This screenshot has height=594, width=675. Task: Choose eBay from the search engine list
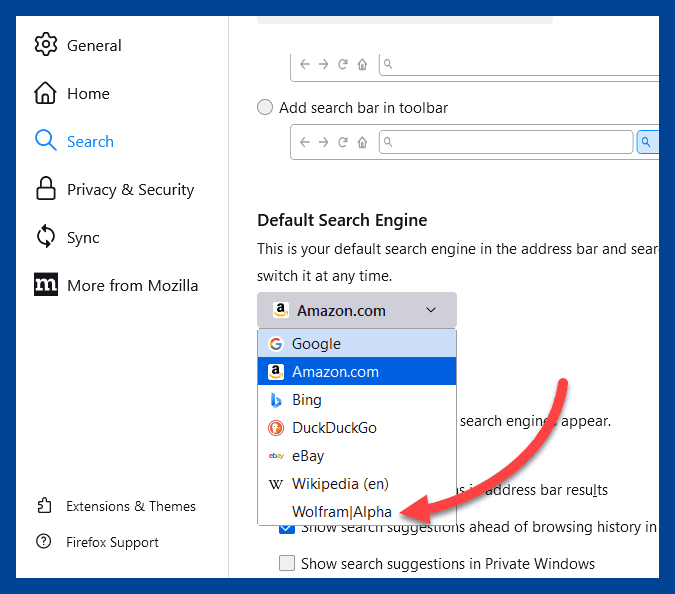[357, 455]
